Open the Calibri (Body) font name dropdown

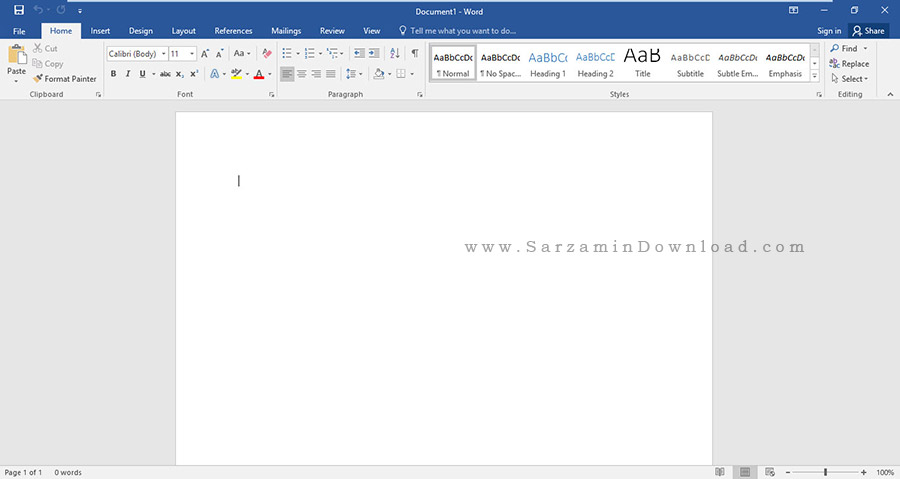click(x=164, y=54)
